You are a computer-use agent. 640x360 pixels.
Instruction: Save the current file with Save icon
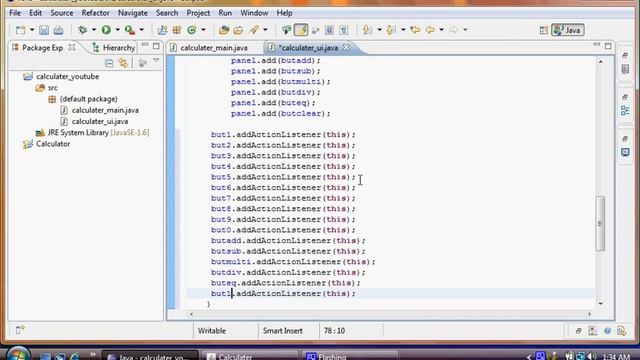click(x=44, y=30)
